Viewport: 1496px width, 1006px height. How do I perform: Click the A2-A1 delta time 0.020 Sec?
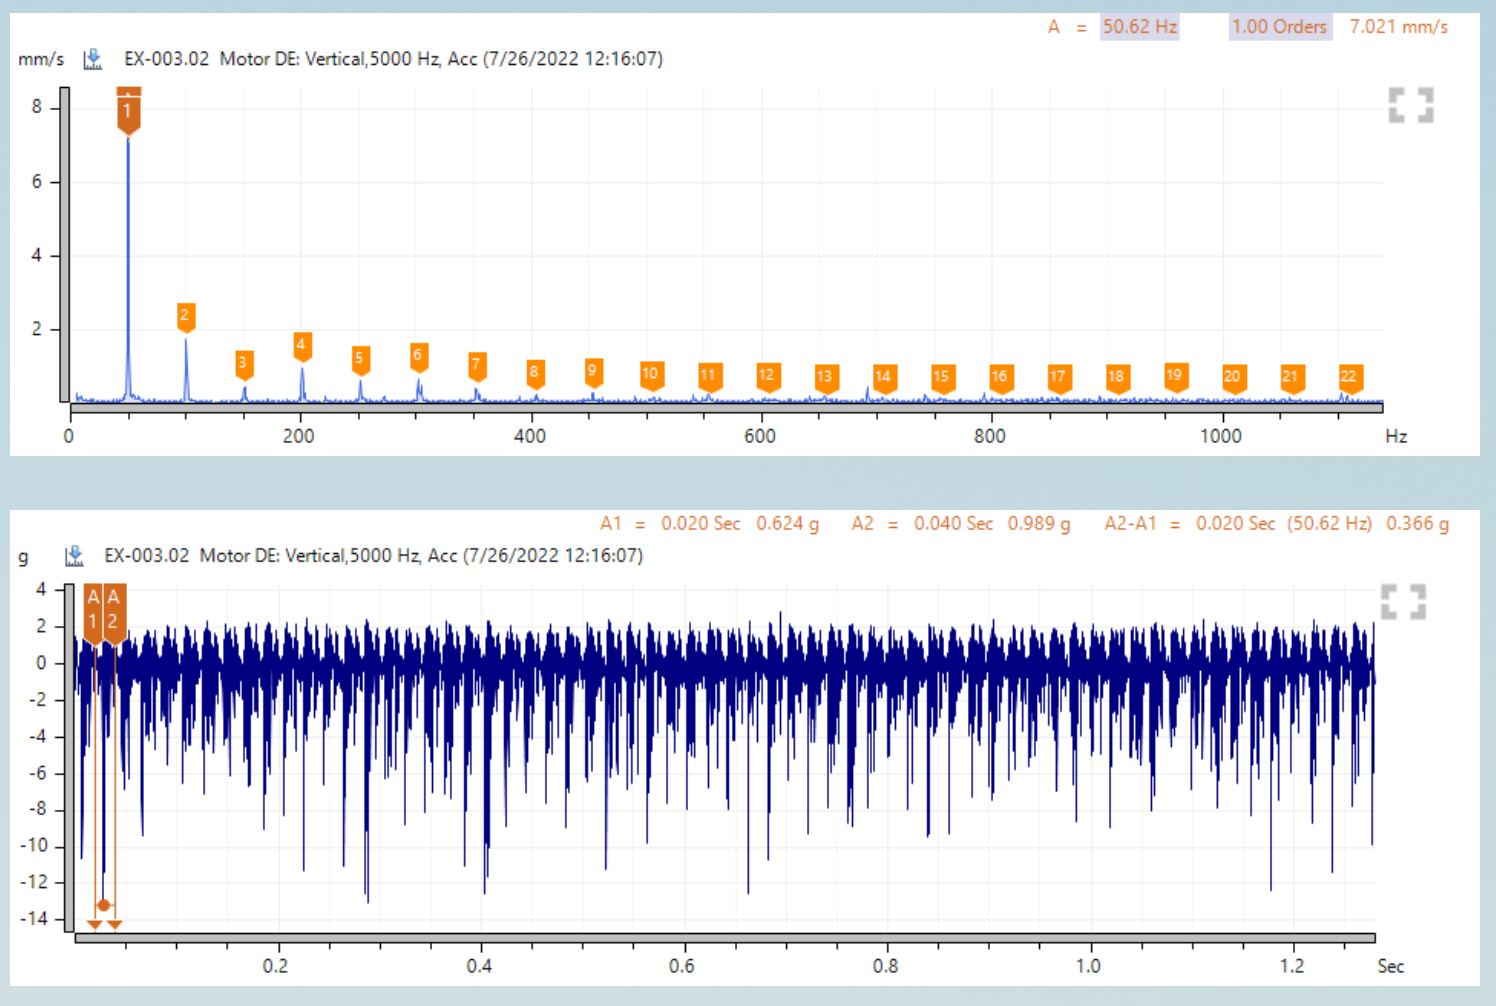(x=1236, y=524)
